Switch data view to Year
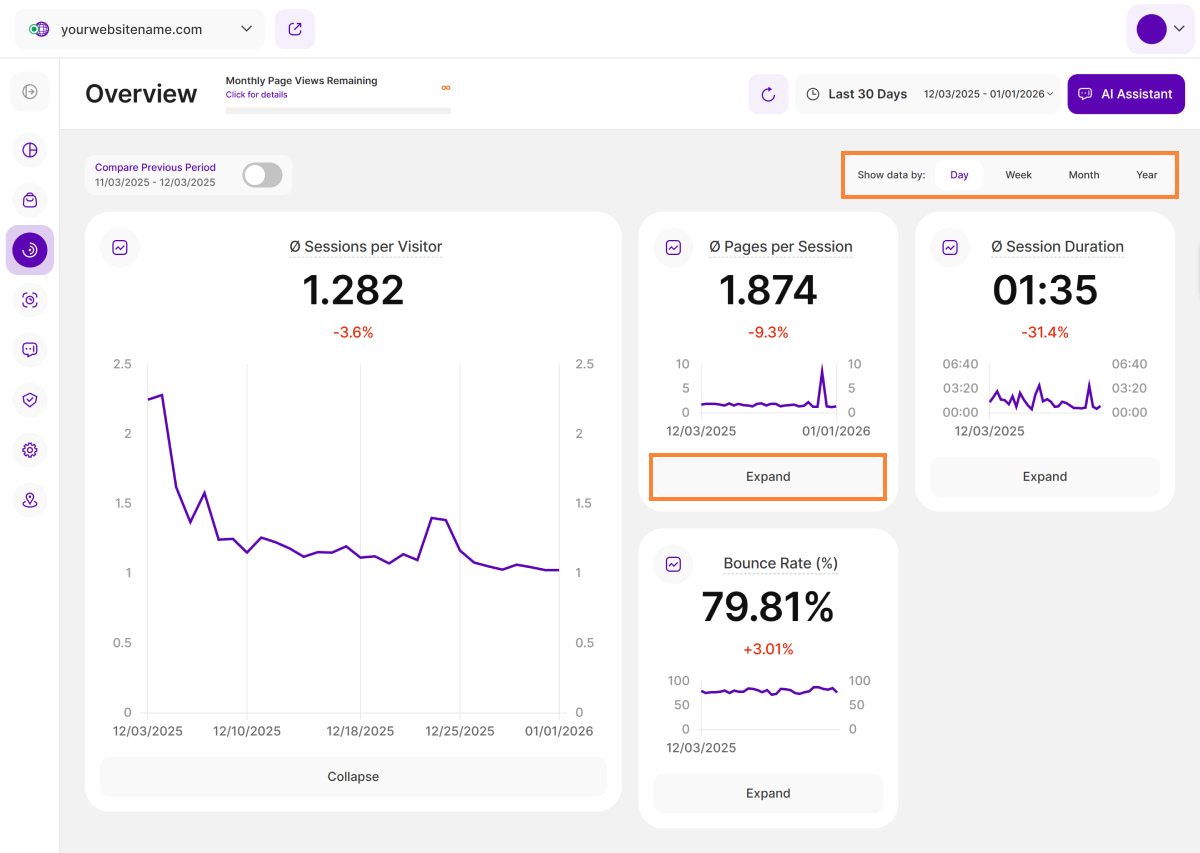Viewport: 1200px width, 853px height. click(1146, 175)
